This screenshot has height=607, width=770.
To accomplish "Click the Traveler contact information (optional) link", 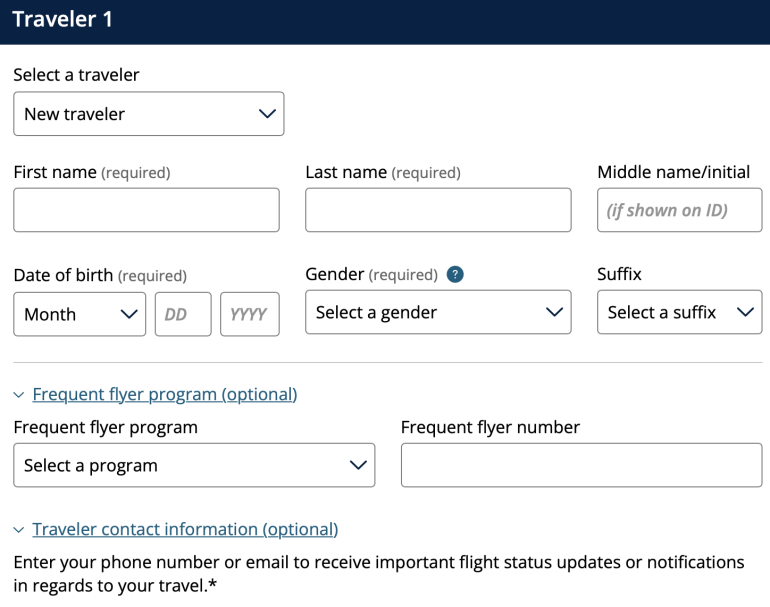I will point(185,529).
